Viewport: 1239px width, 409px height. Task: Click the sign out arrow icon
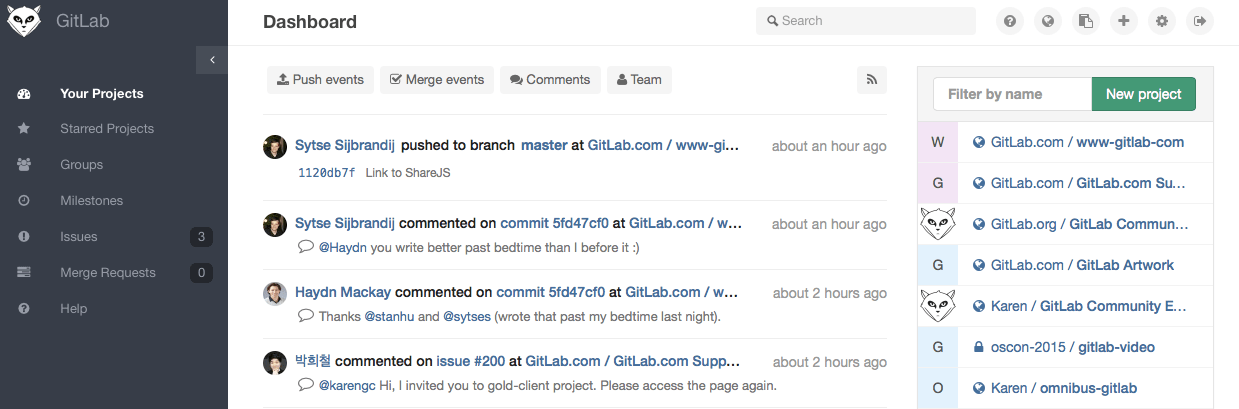pos(1199,21)
